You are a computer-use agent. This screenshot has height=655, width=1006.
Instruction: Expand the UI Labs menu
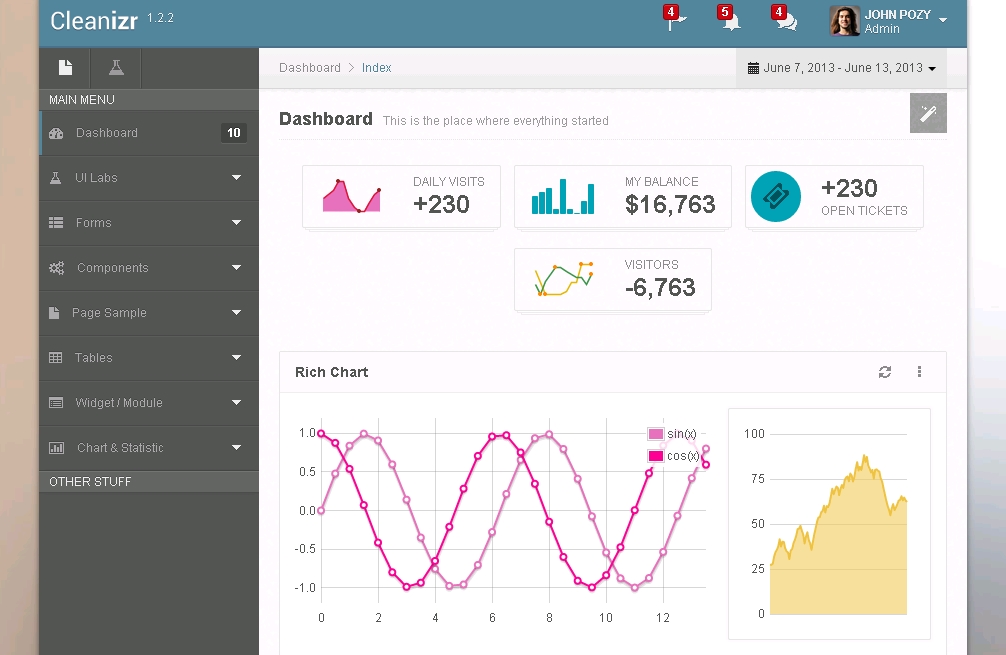point(148,178)
